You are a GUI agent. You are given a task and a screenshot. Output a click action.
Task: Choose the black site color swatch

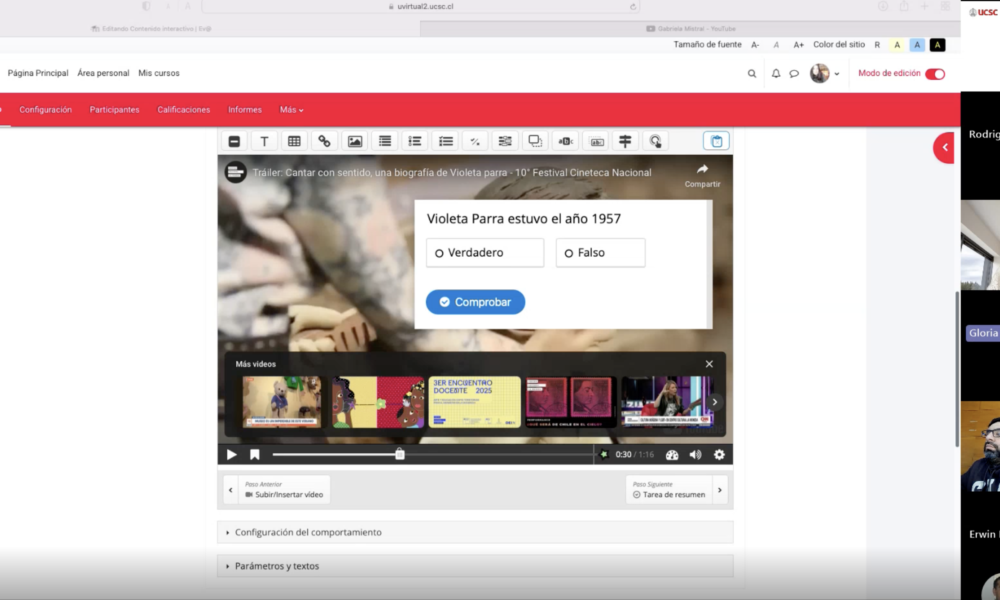(938, 45)
